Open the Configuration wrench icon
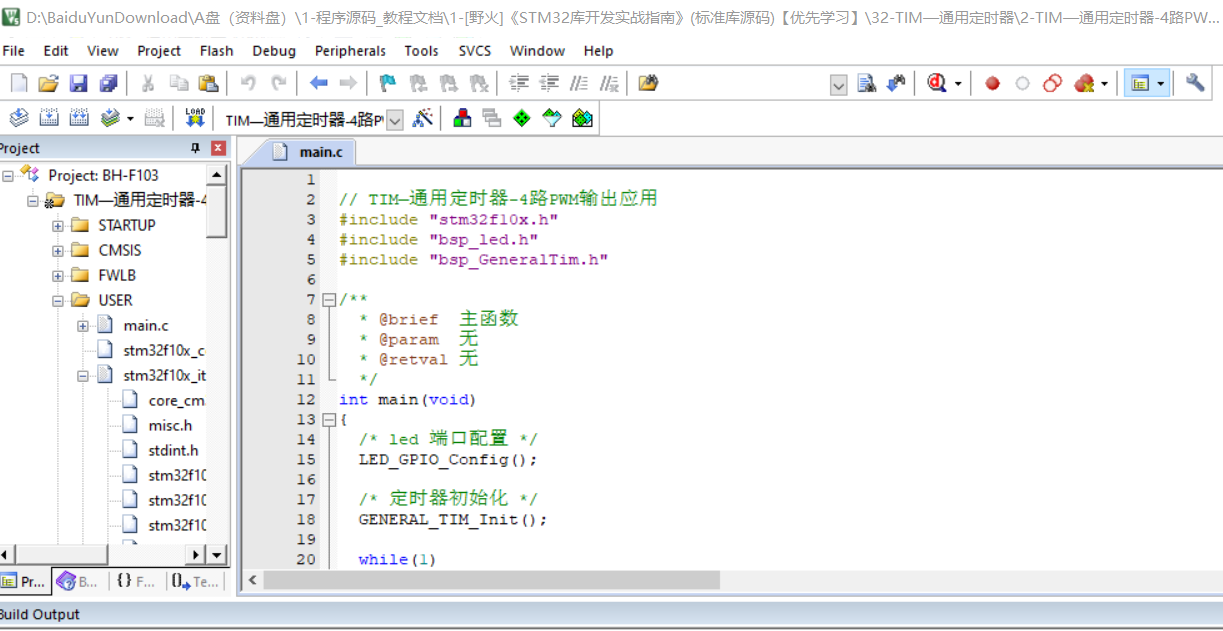Screen dimensions: 1223x631 point(1195,84)
